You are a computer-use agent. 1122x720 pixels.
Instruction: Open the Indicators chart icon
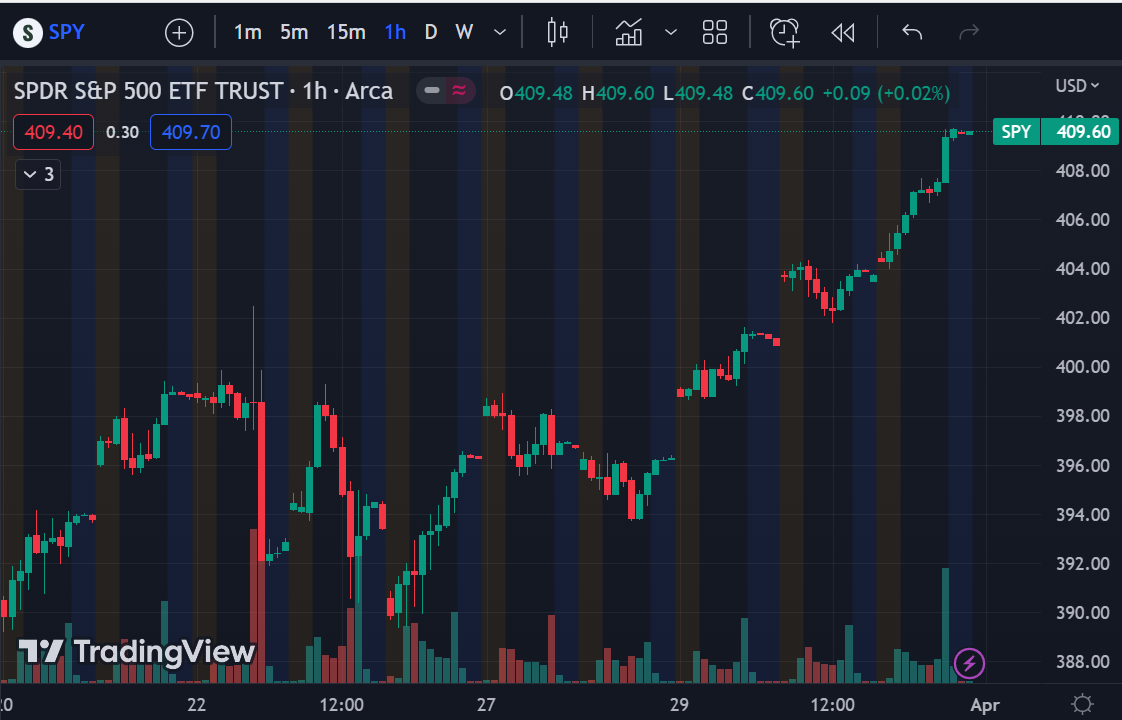629,32
